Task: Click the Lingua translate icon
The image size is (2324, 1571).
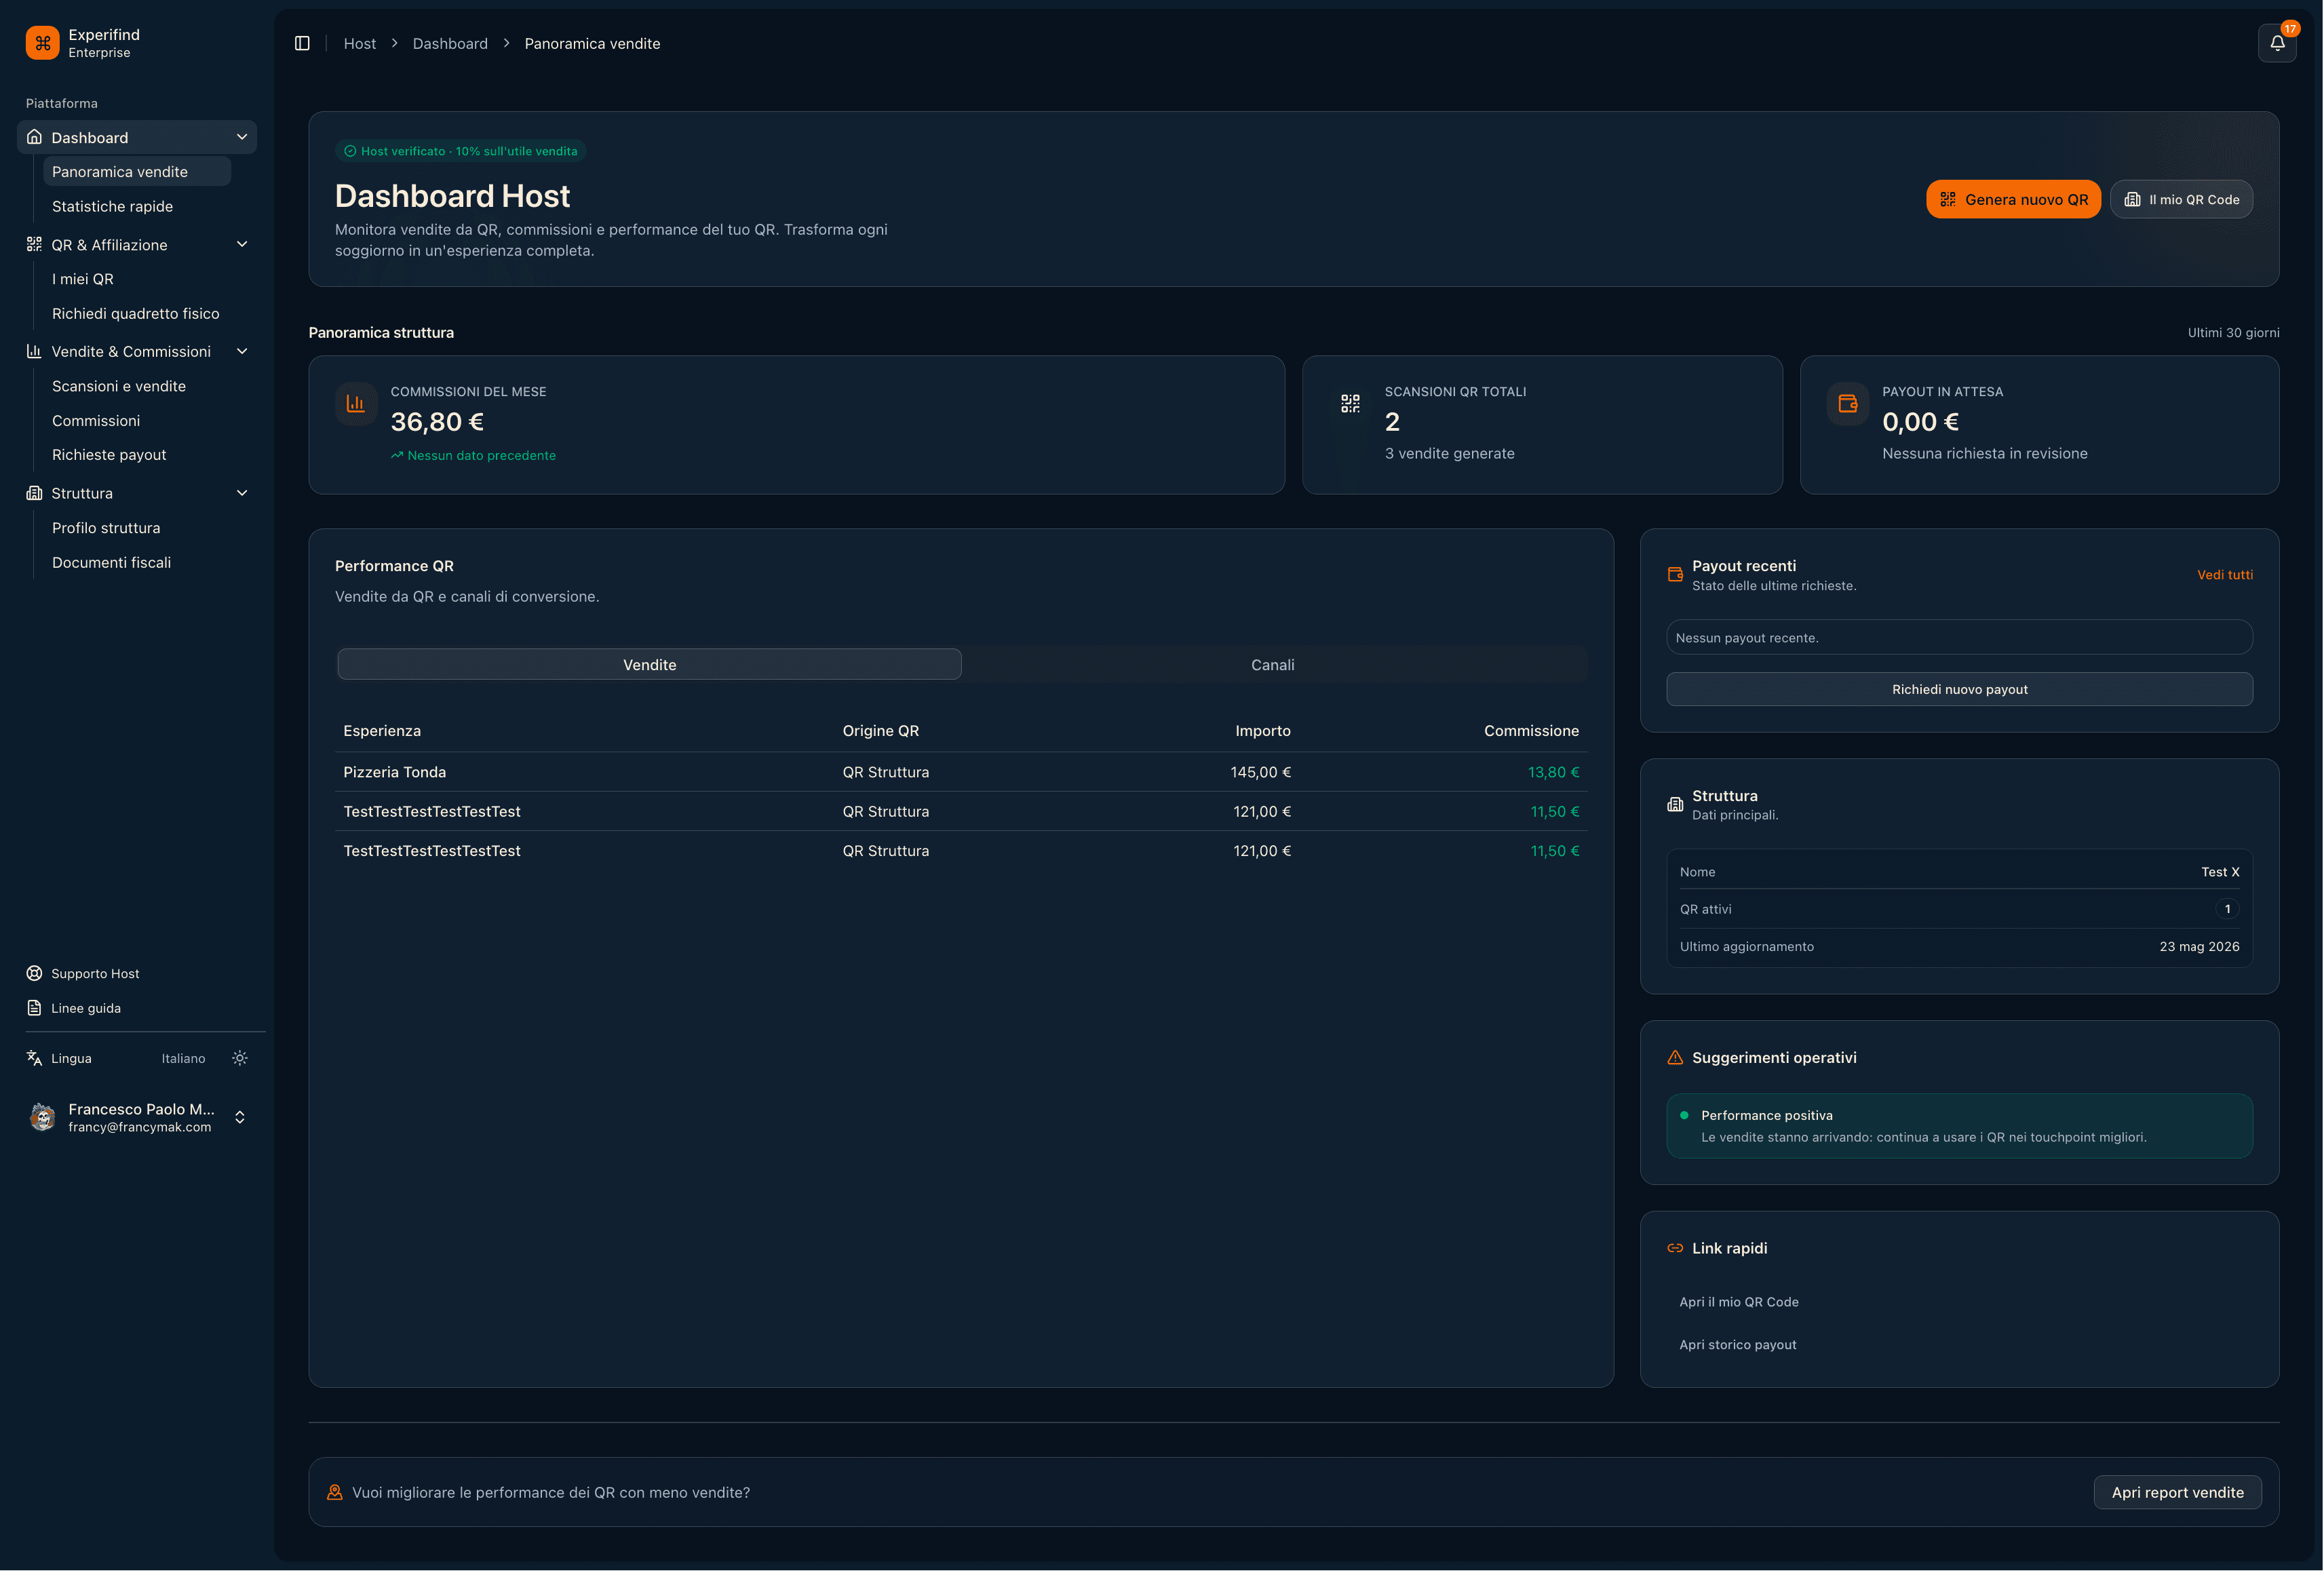Action: tap(34, 1058)
